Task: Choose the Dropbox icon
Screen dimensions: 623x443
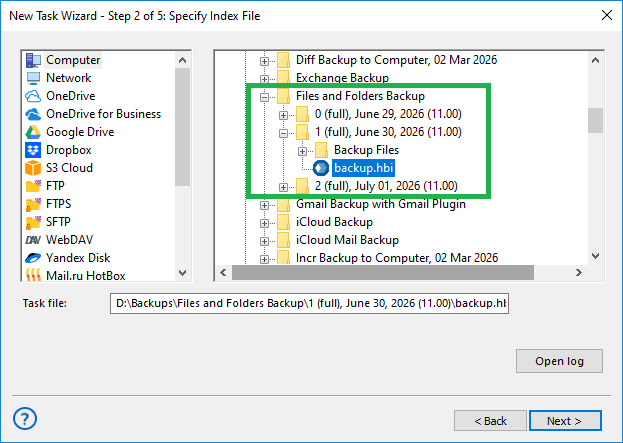Action: [33, 150]
